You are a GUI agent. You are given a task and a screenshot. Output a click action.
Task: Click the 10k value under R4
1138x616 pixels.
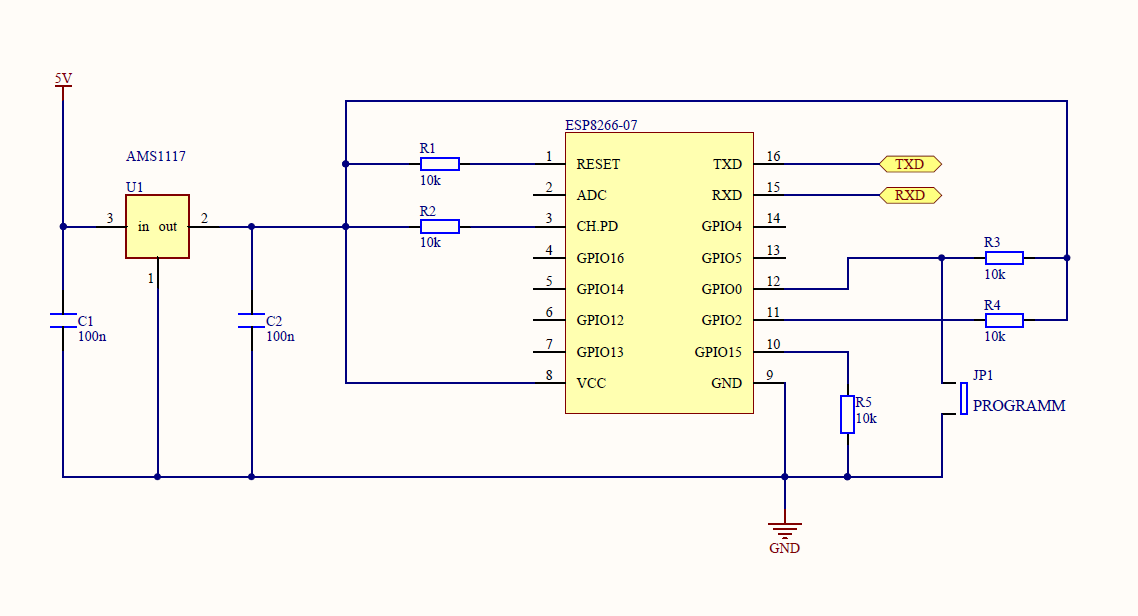[994, 336]
